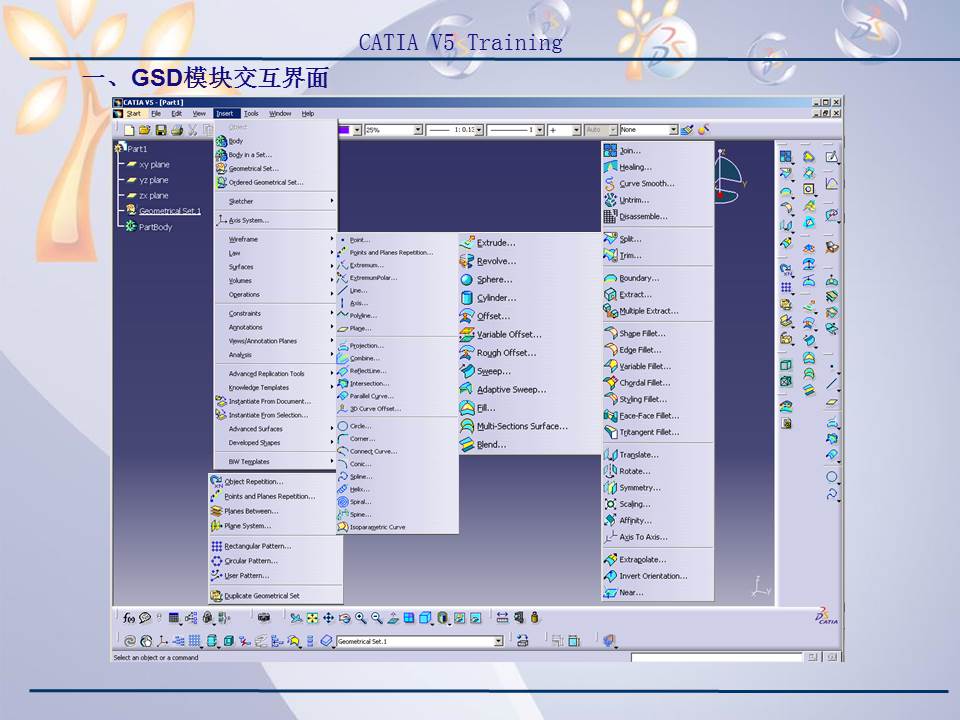Open the 25% zoom percentage dropdown
Image resolution: width=960 pixels, height=720 pixels.
[418, 130]
